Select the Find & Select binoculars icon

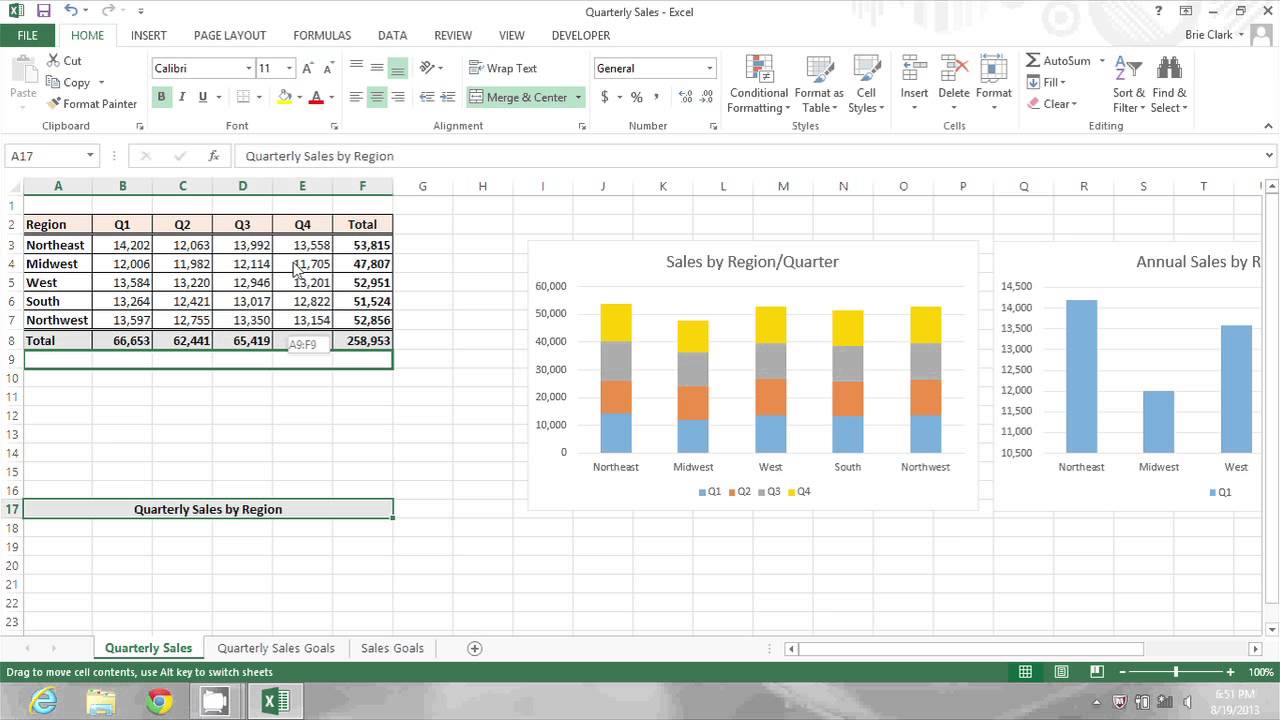point(1169,69)
